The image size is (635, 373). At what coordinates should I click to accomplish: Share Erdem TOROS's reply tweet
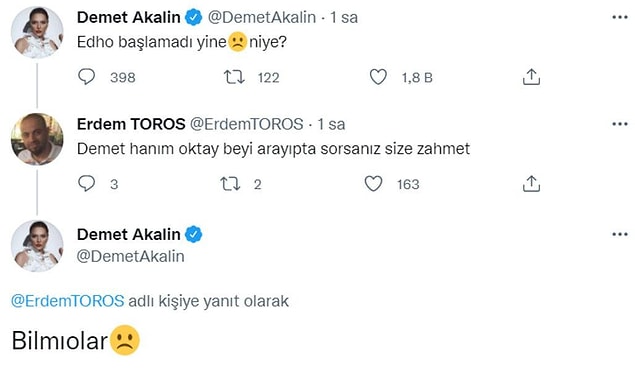coord(531,184)
